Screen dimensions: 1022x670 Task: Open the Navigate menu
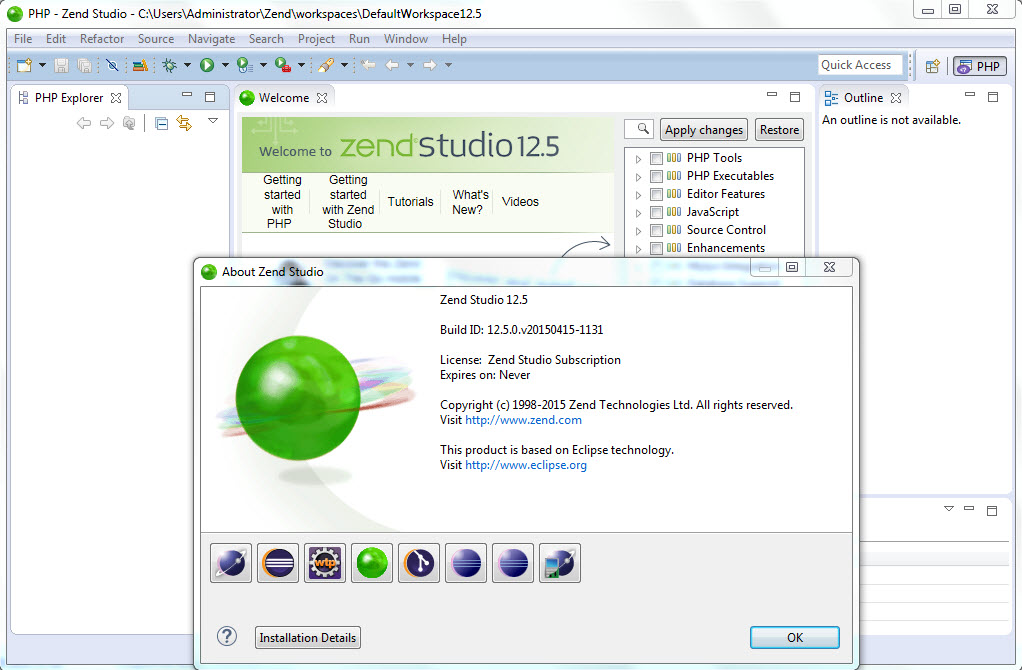pos(211,39)
